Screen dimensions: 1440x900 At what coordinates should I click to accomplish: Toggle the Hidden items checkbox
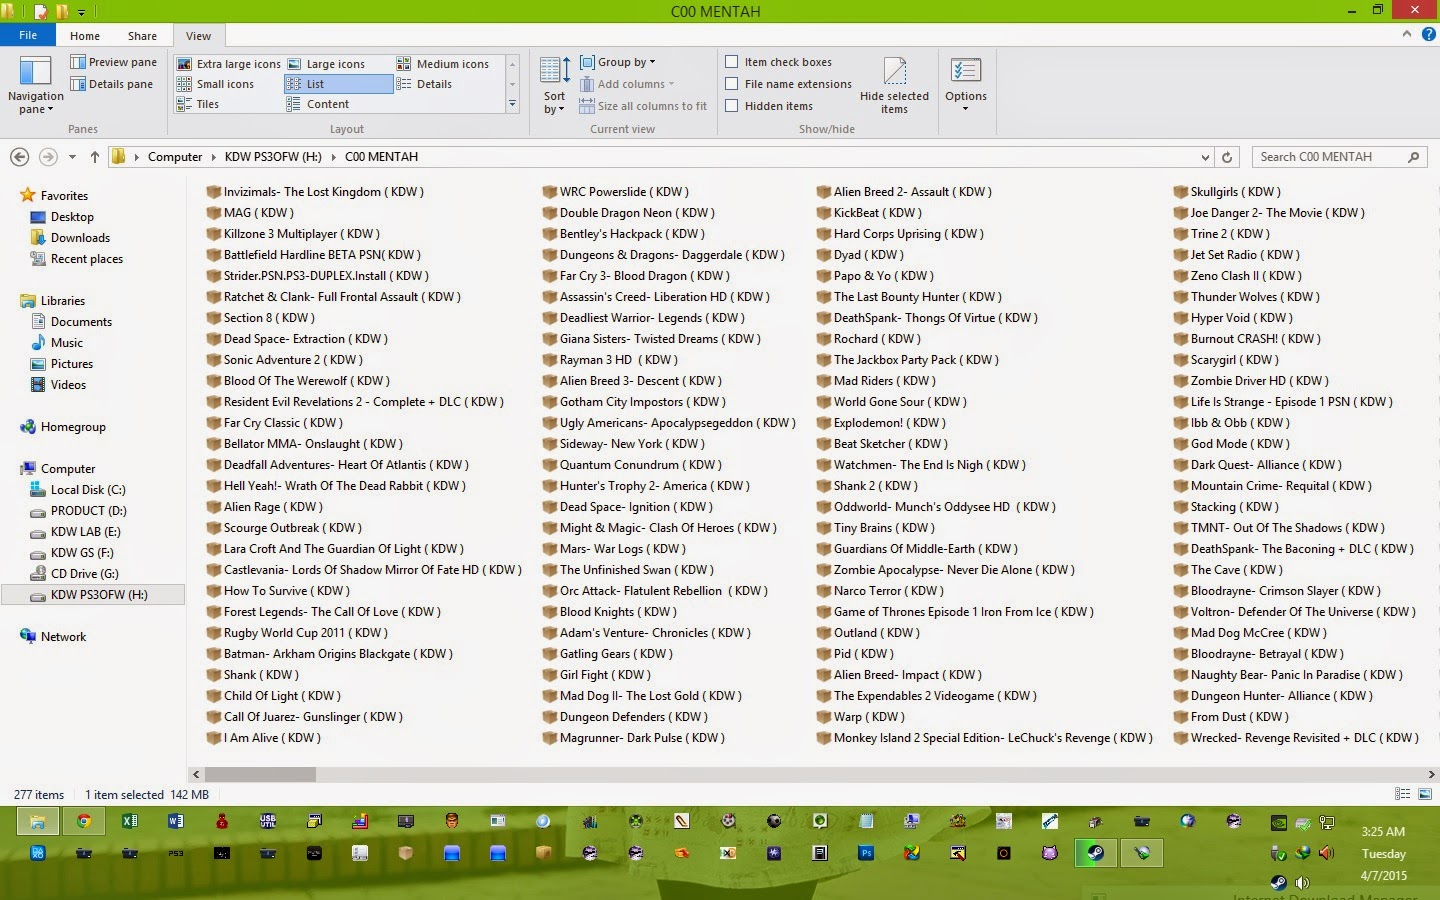pyautogui.click(x=732, y=106)
